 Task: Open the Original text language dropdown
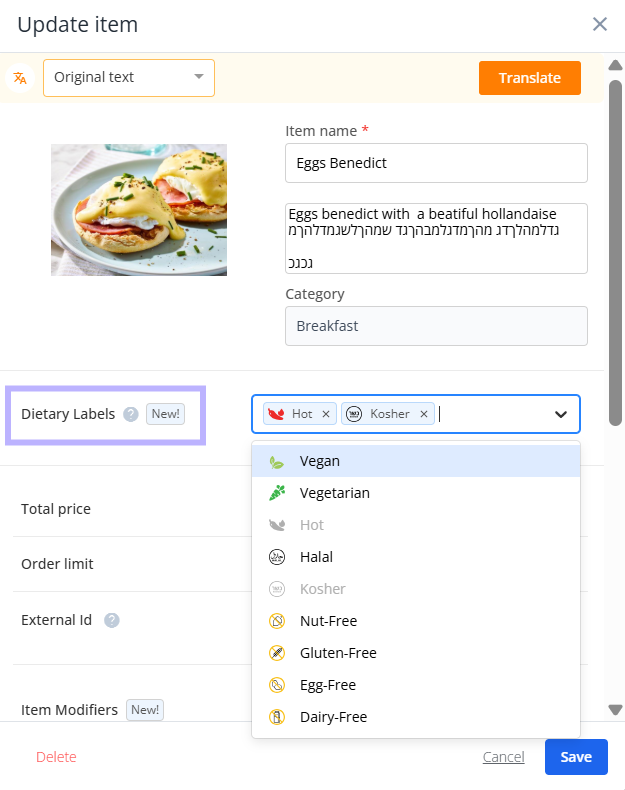[129, 78]
